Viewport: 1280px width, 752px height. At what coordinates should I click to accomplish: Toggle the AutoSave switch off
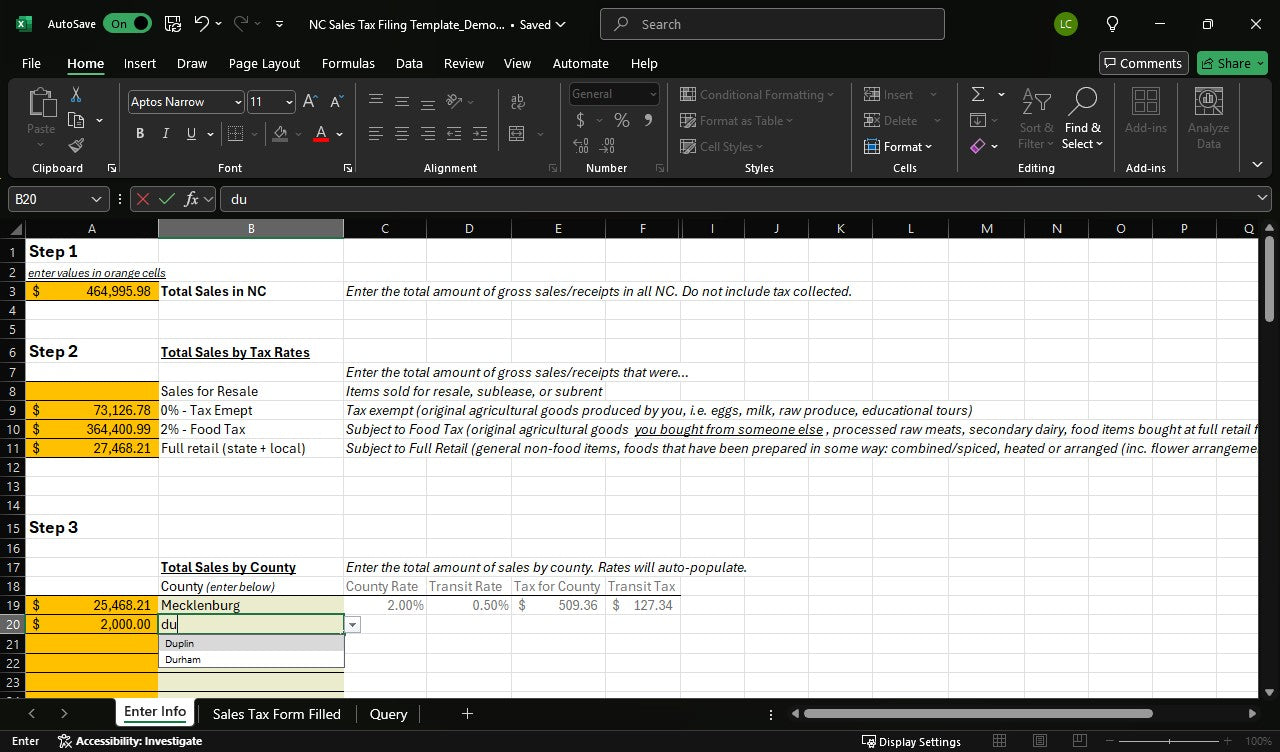[128, 24]
